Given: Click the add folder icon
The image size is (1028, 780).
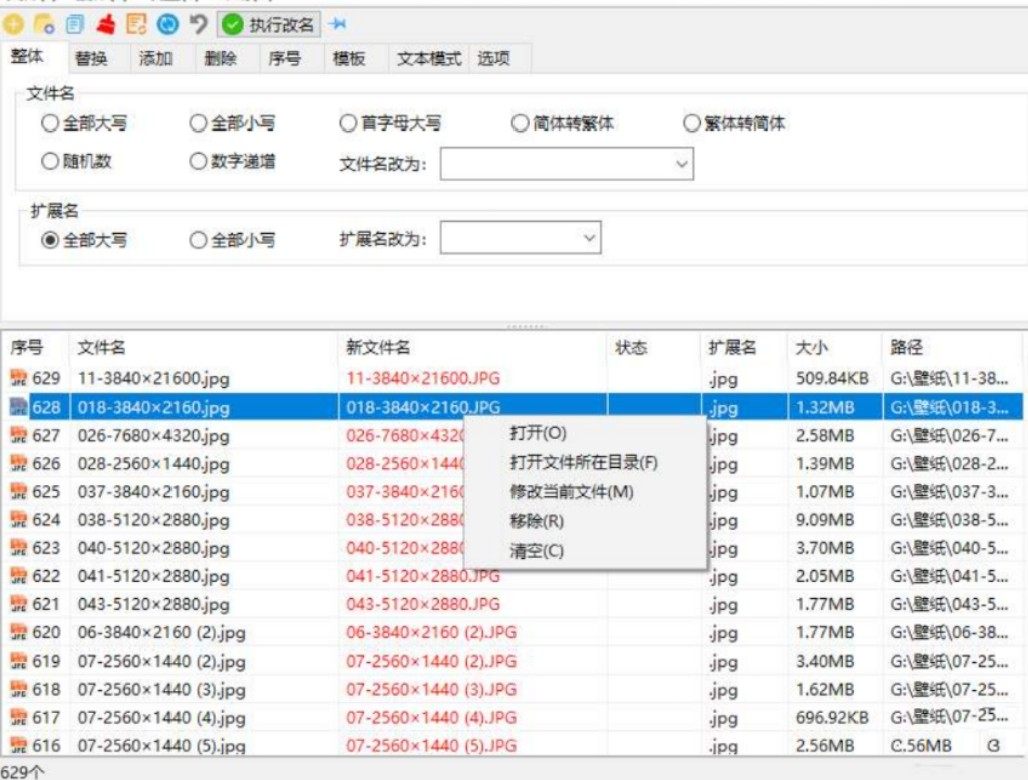Looking at the screenshot, I should [x=45, y=24].
